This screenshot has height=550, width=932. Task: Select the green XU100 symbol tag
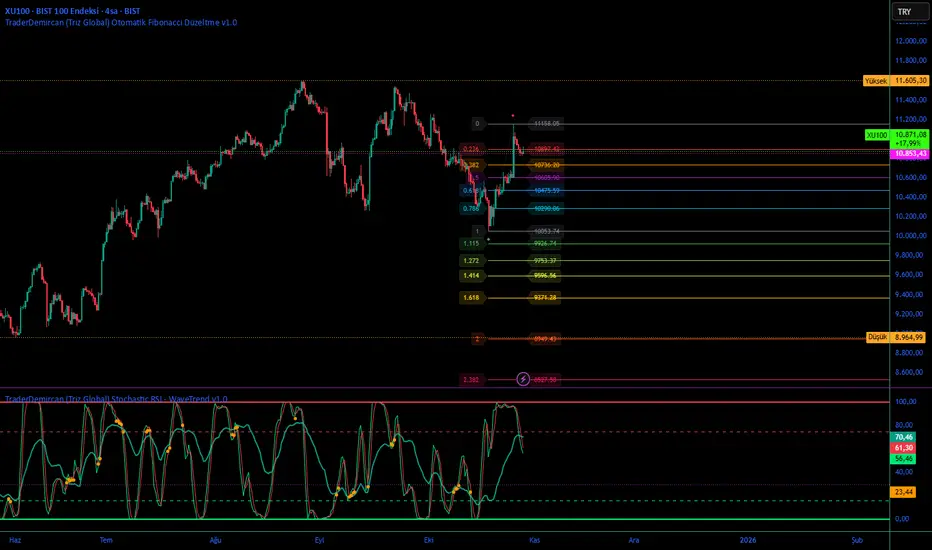click(x=877, y=135)
